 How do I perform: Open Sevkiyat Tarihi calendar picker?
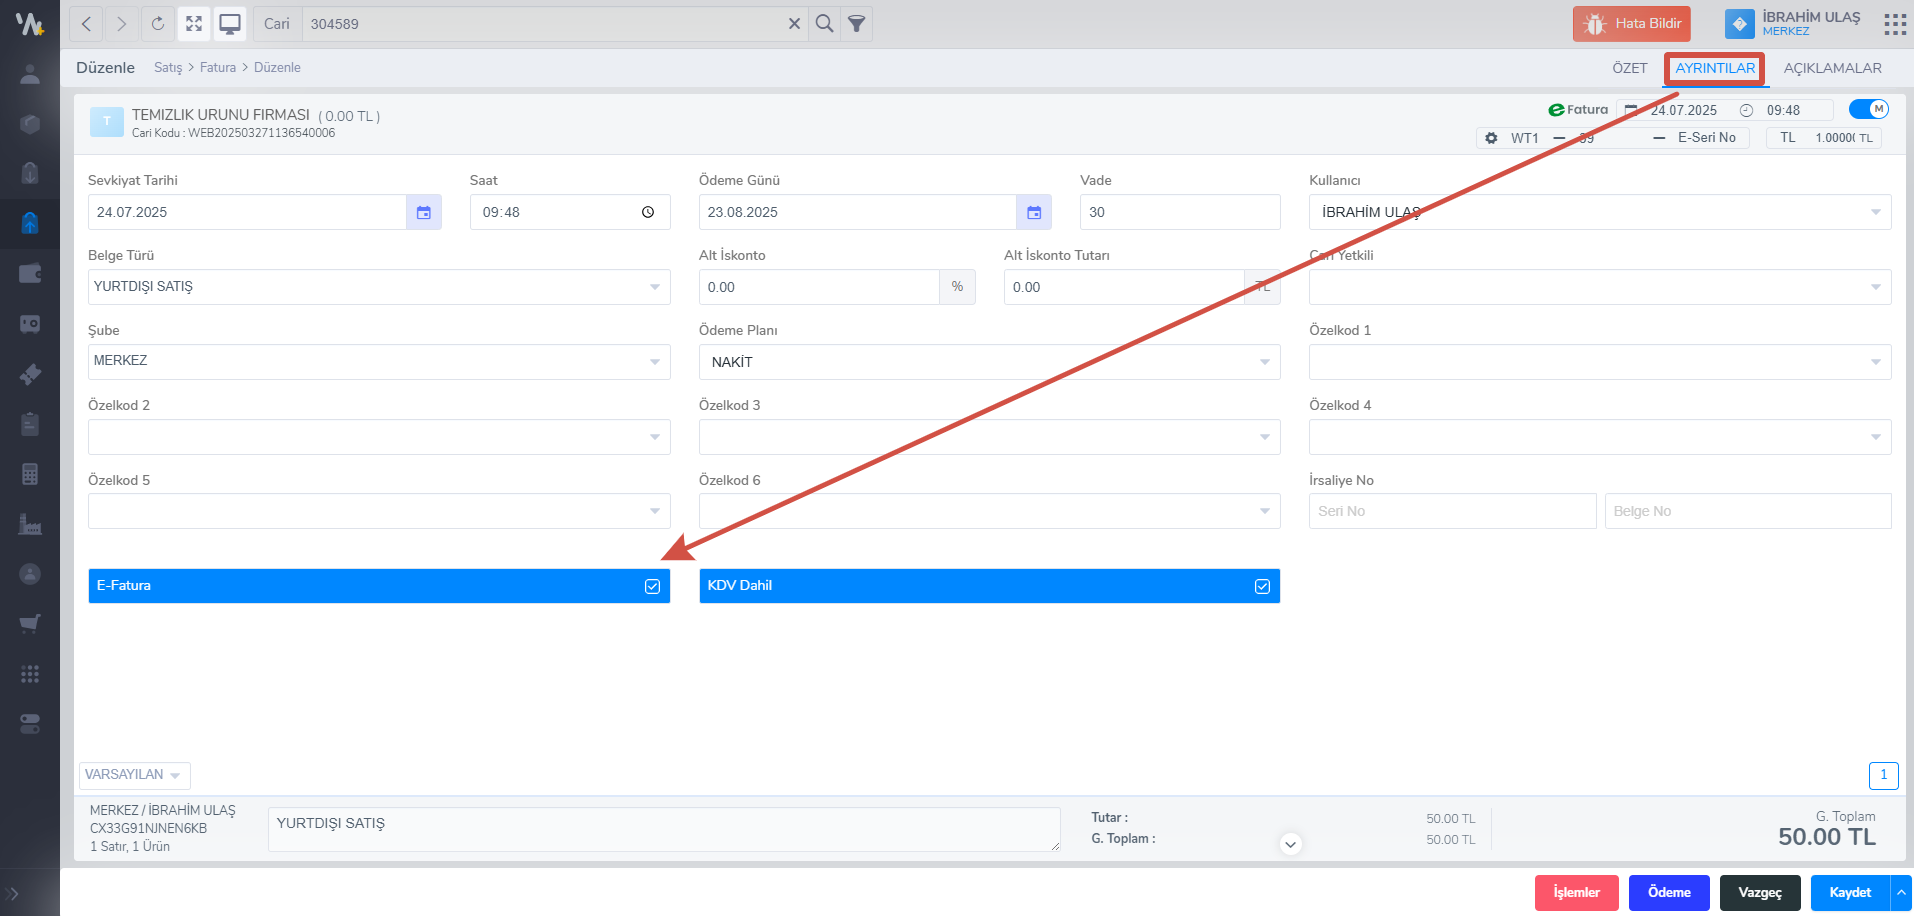[424, 212]
